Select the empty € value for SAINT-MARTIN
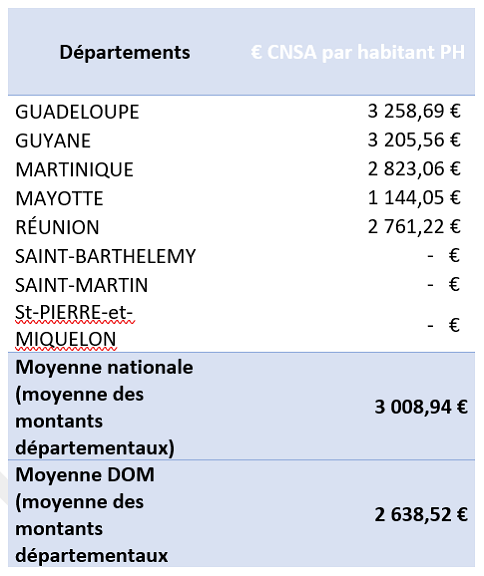This screenshot has width=484, height=576. pyautogui.click(x=444, y=284)
